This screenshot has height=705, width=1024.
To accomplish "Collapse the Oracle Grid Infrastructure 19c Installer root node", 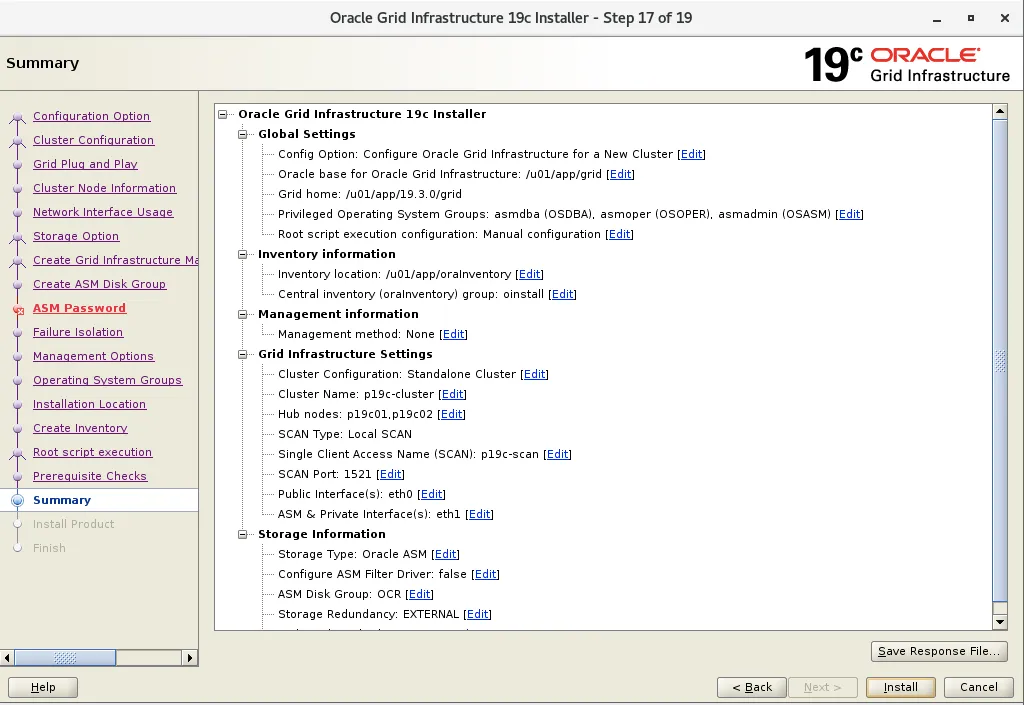I will pyautogui.click(x=224, y=113).
